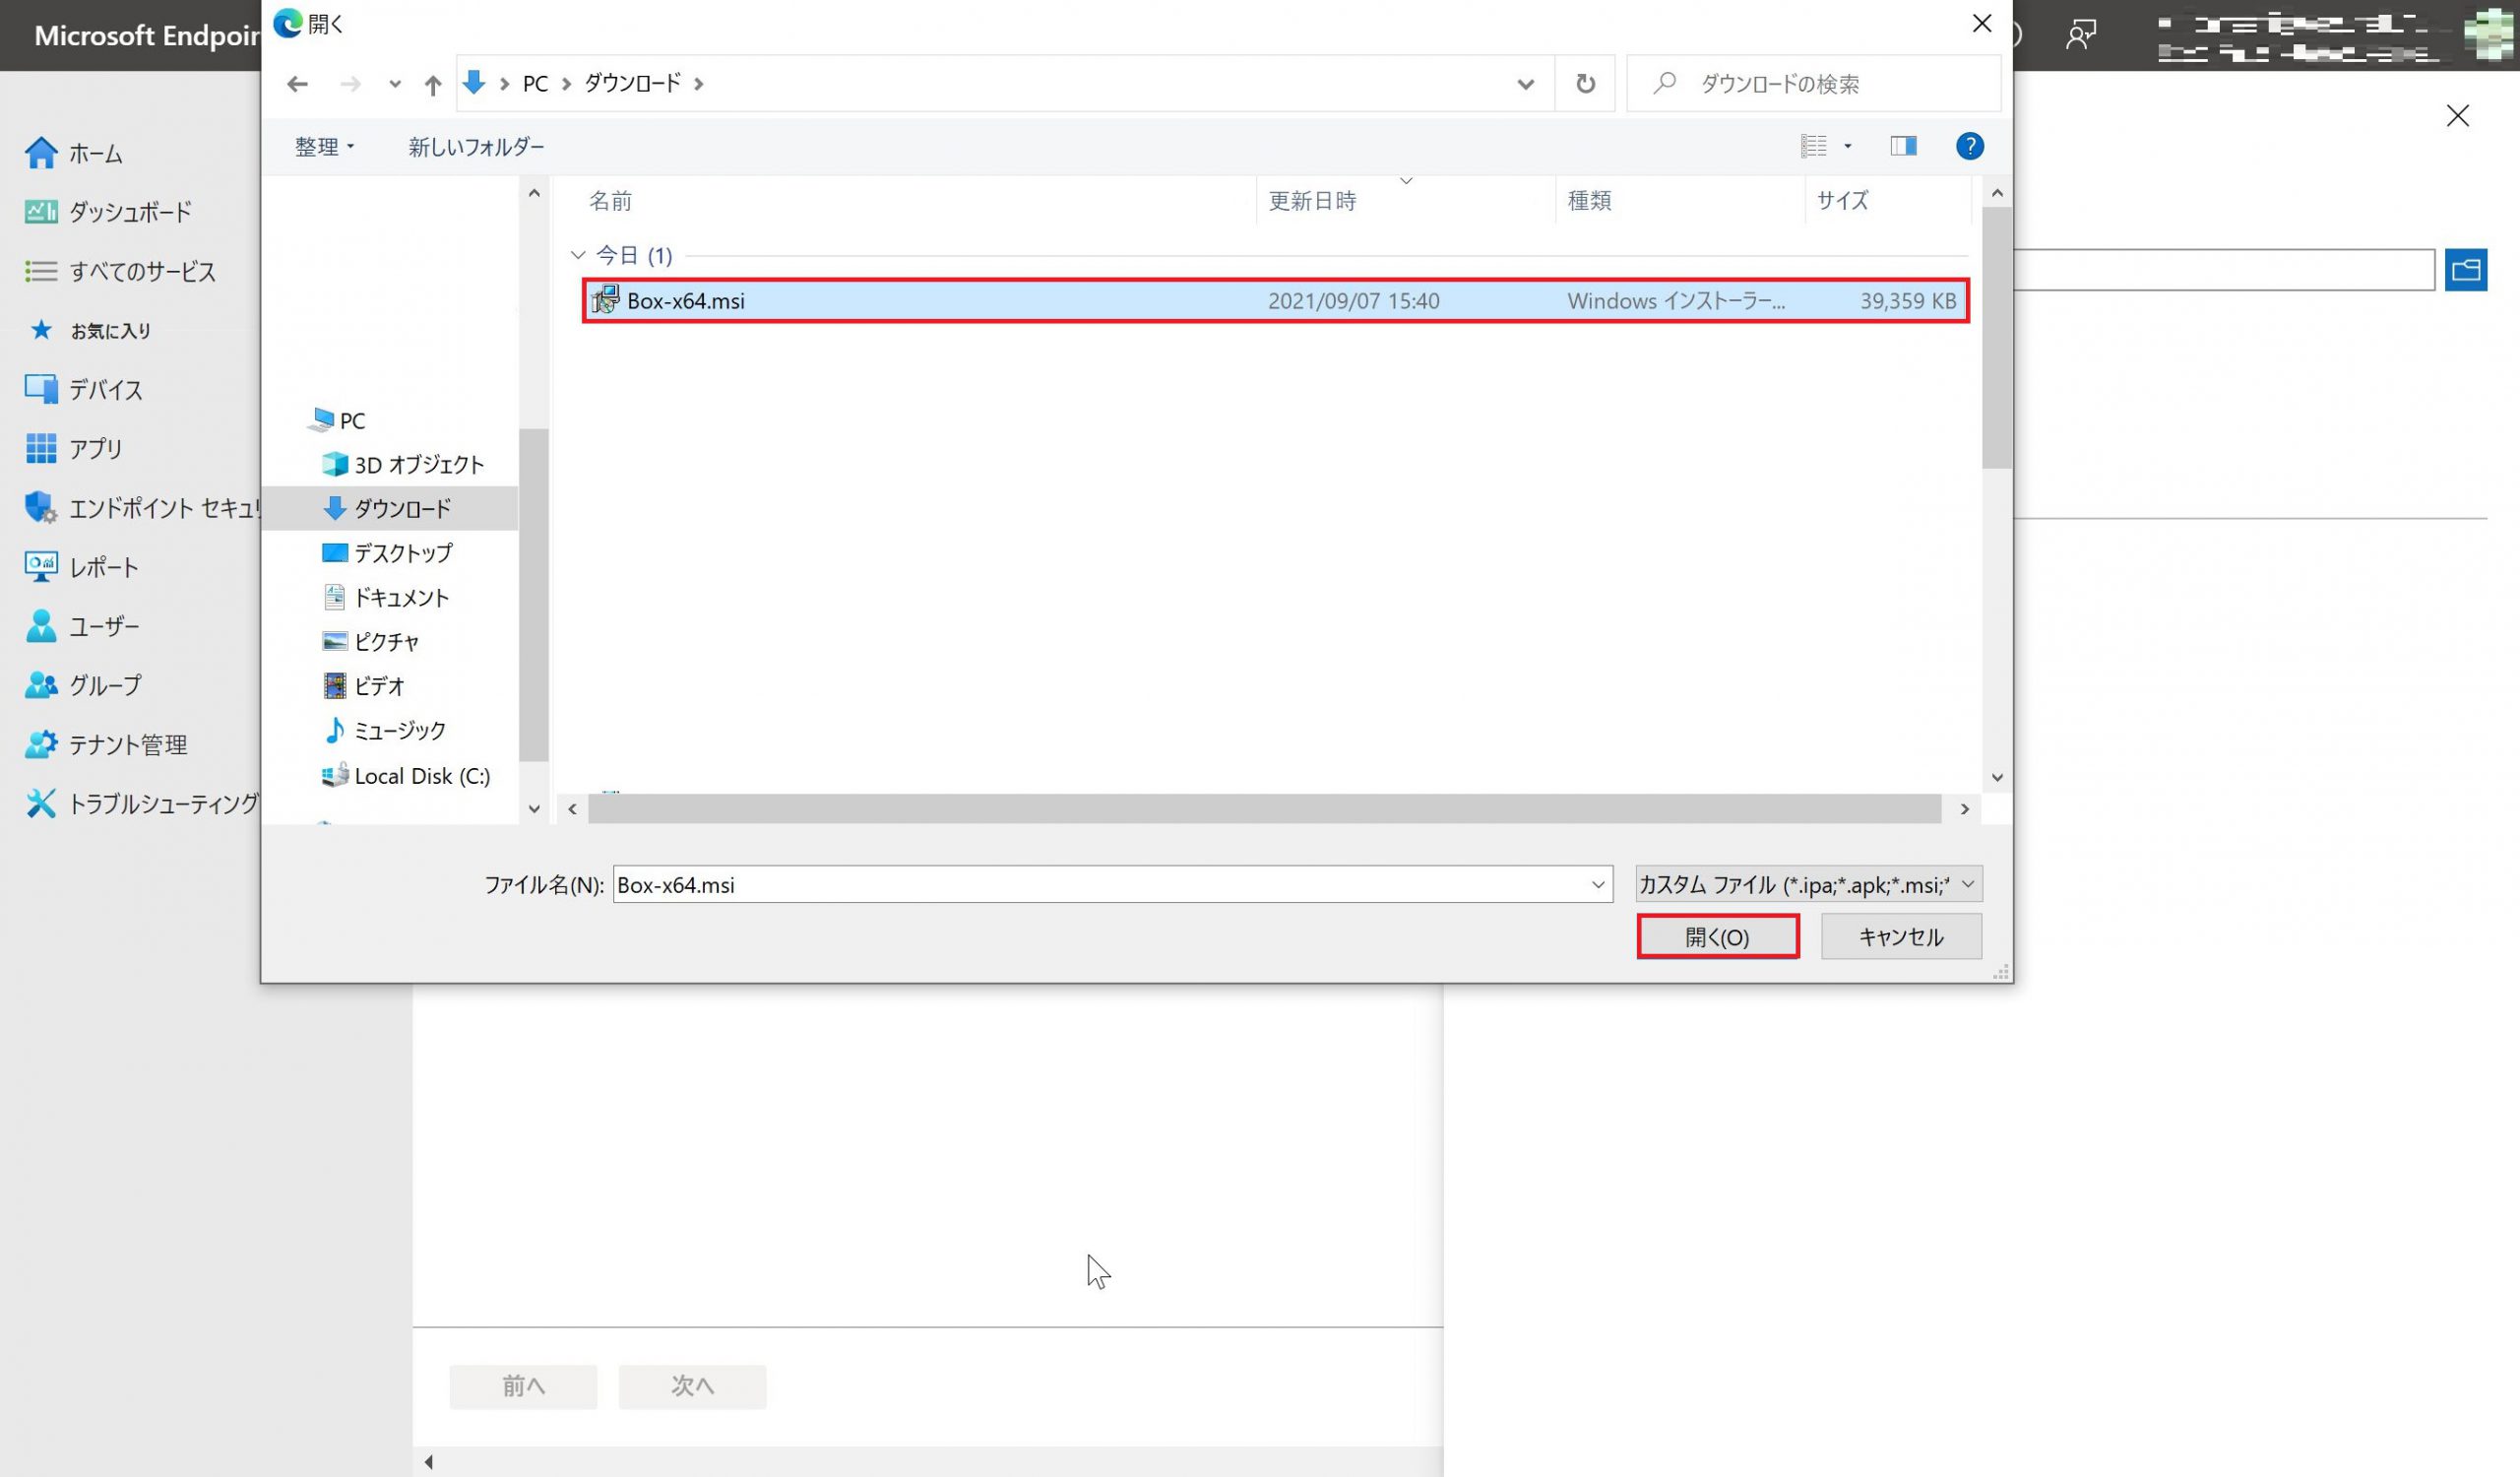The height and width of the screenshot is (1477, 2520).
Task: Open the feedback icon in portal header
Action: tap(2081, 35)
